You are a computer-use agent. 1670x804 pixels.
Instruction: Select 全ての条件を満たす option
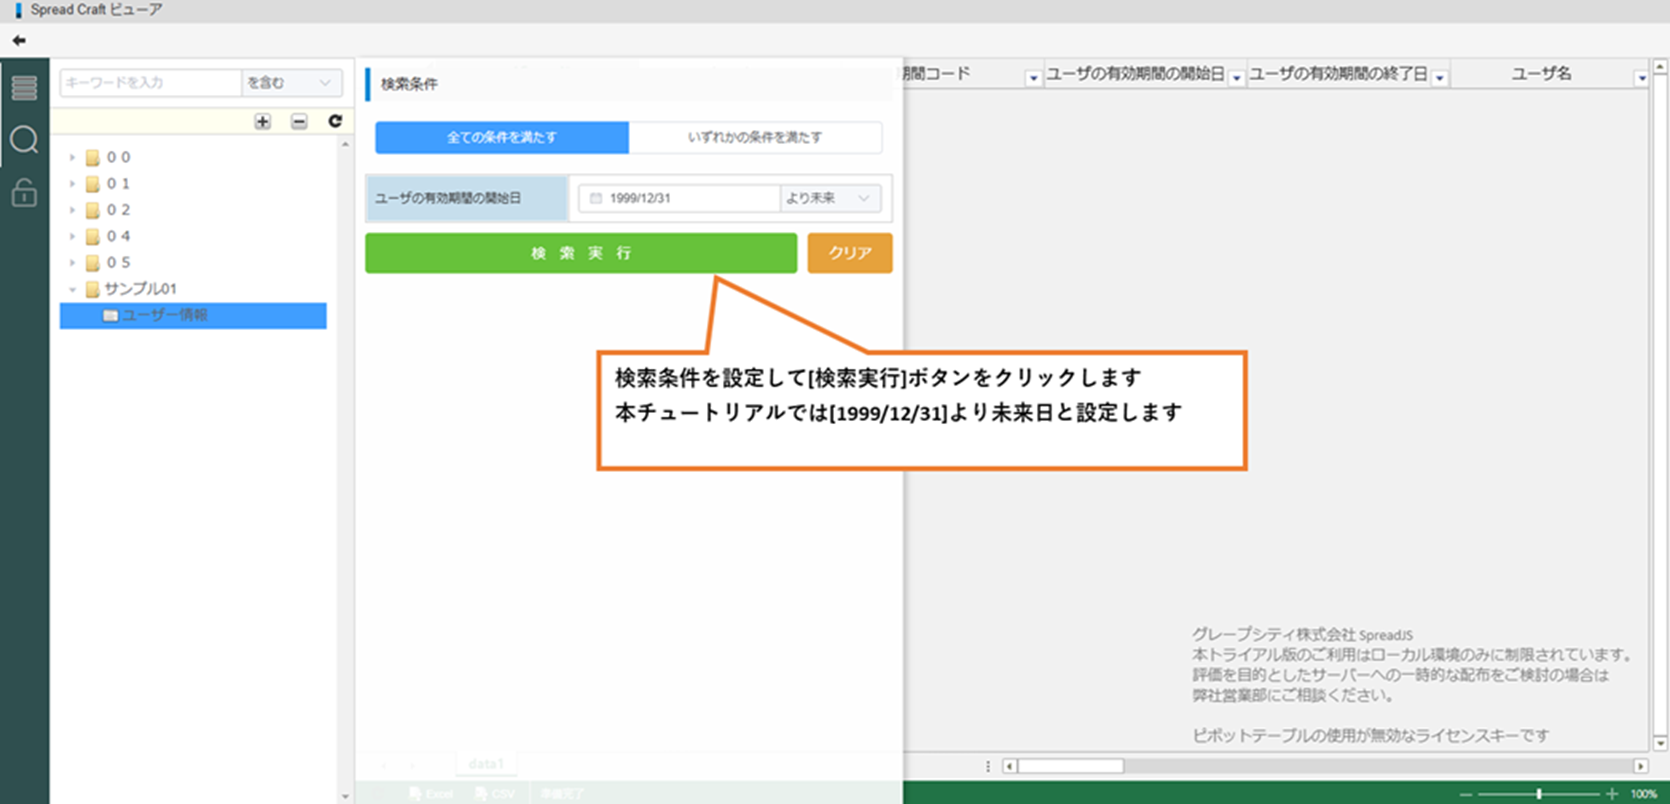[502, 137]
